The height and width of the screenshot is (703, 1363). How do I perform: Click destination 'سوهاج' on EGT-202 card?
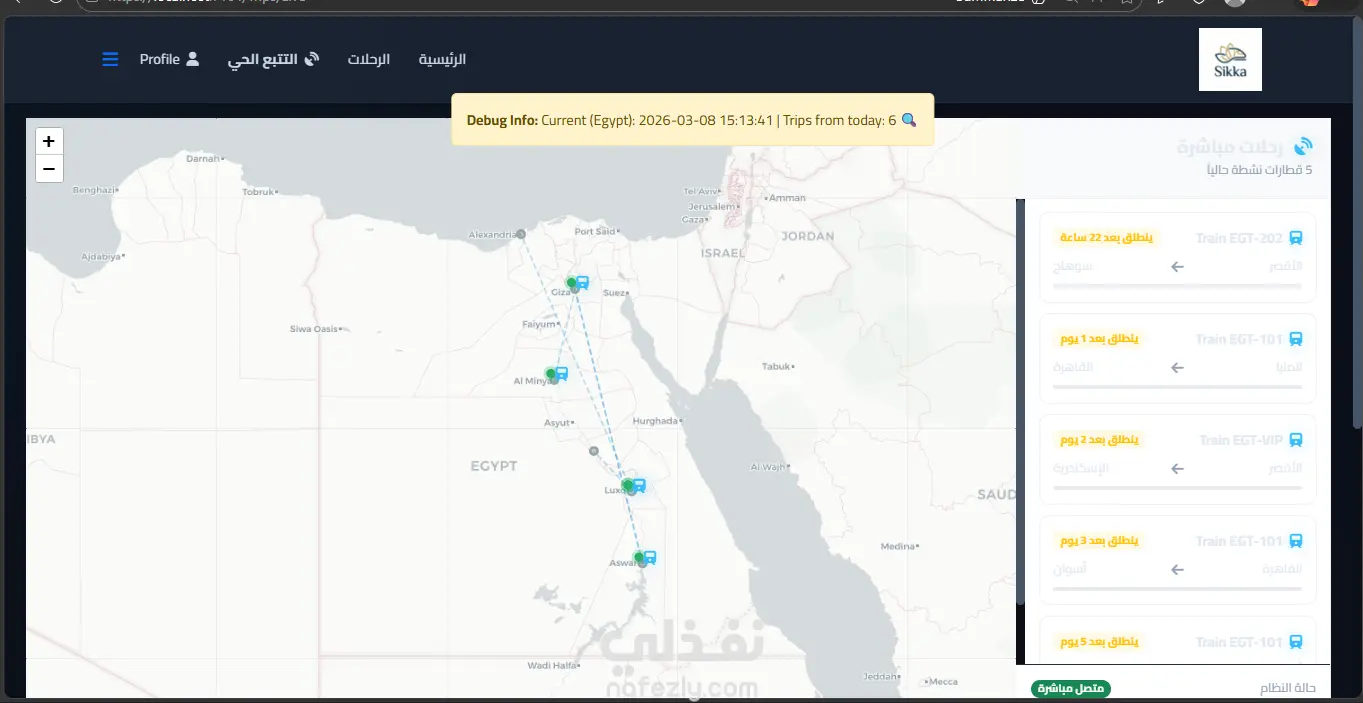(1073, 266)
